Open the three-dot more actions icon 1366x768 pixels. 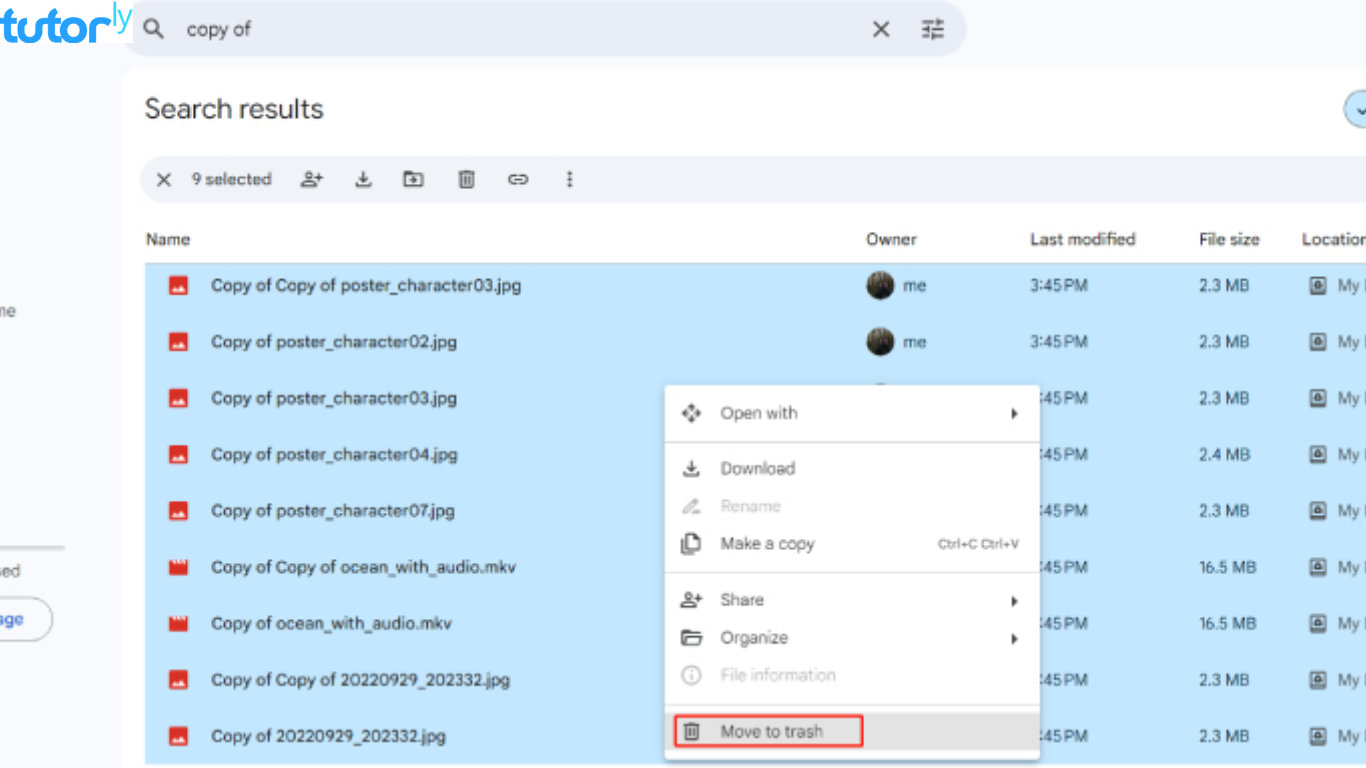tap(569, 179)
